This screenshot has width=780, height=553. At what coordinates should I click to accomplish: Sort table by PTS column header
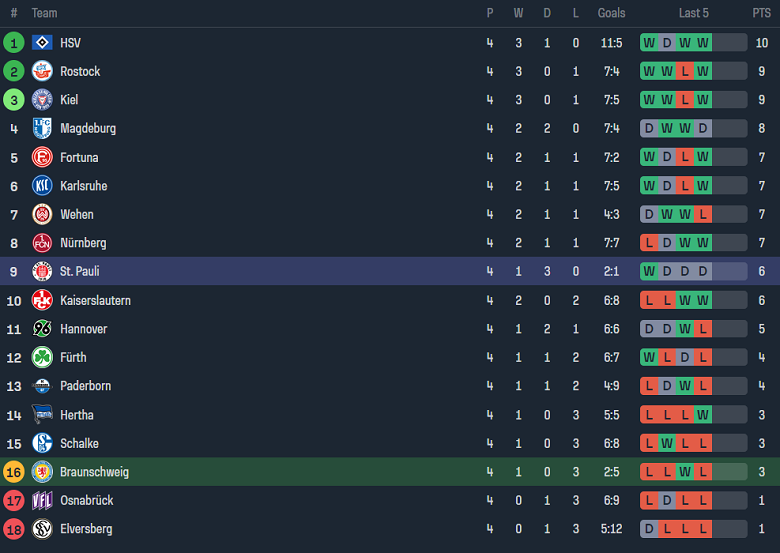tap(761, 13)
